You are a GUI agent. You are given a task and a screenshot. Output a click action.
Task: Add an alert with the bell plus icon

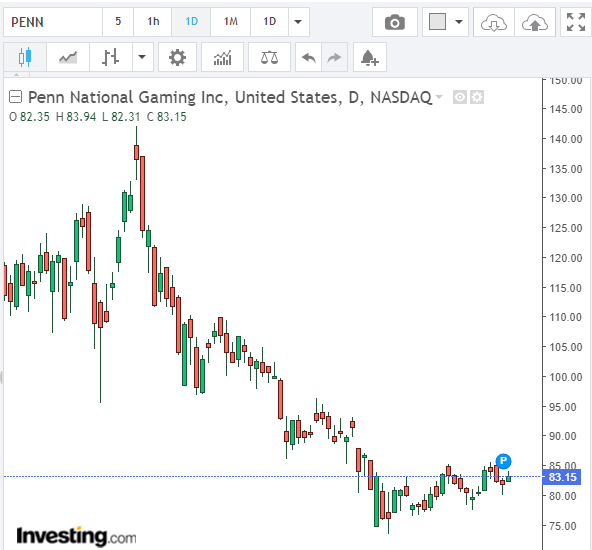coord(370,57)
